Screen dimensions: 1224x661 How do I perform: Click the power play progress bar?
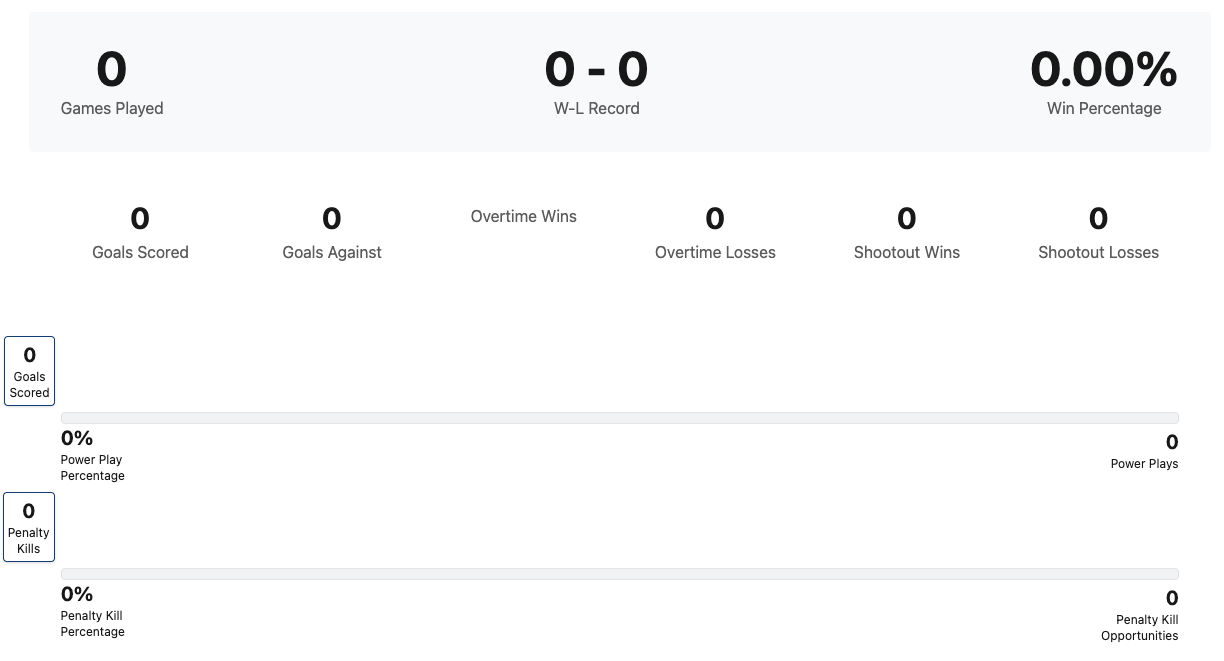pos(619,418)
